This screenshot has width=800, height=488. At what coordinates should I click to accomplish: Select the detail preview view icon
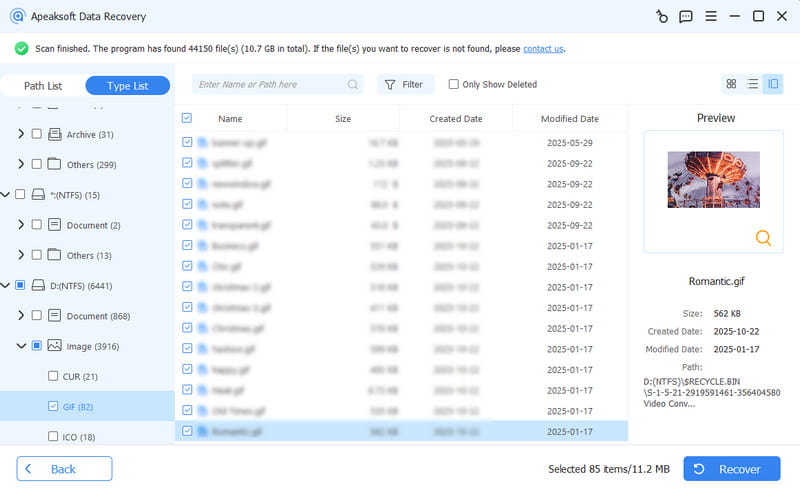pos(772,84)
